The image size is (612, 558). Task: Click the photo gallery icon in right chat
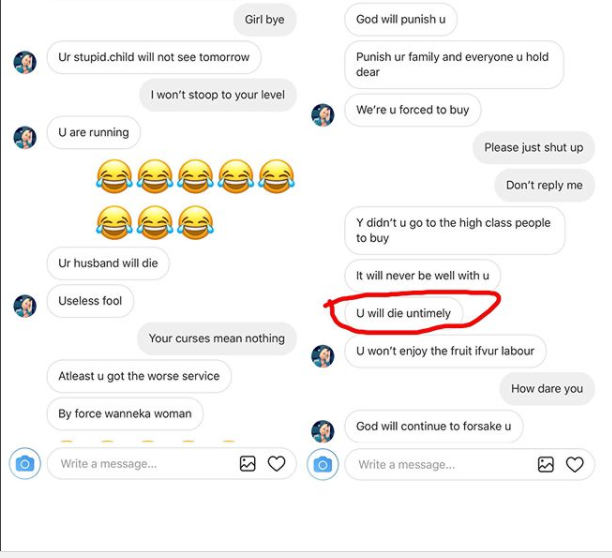(x=546, y=464)
